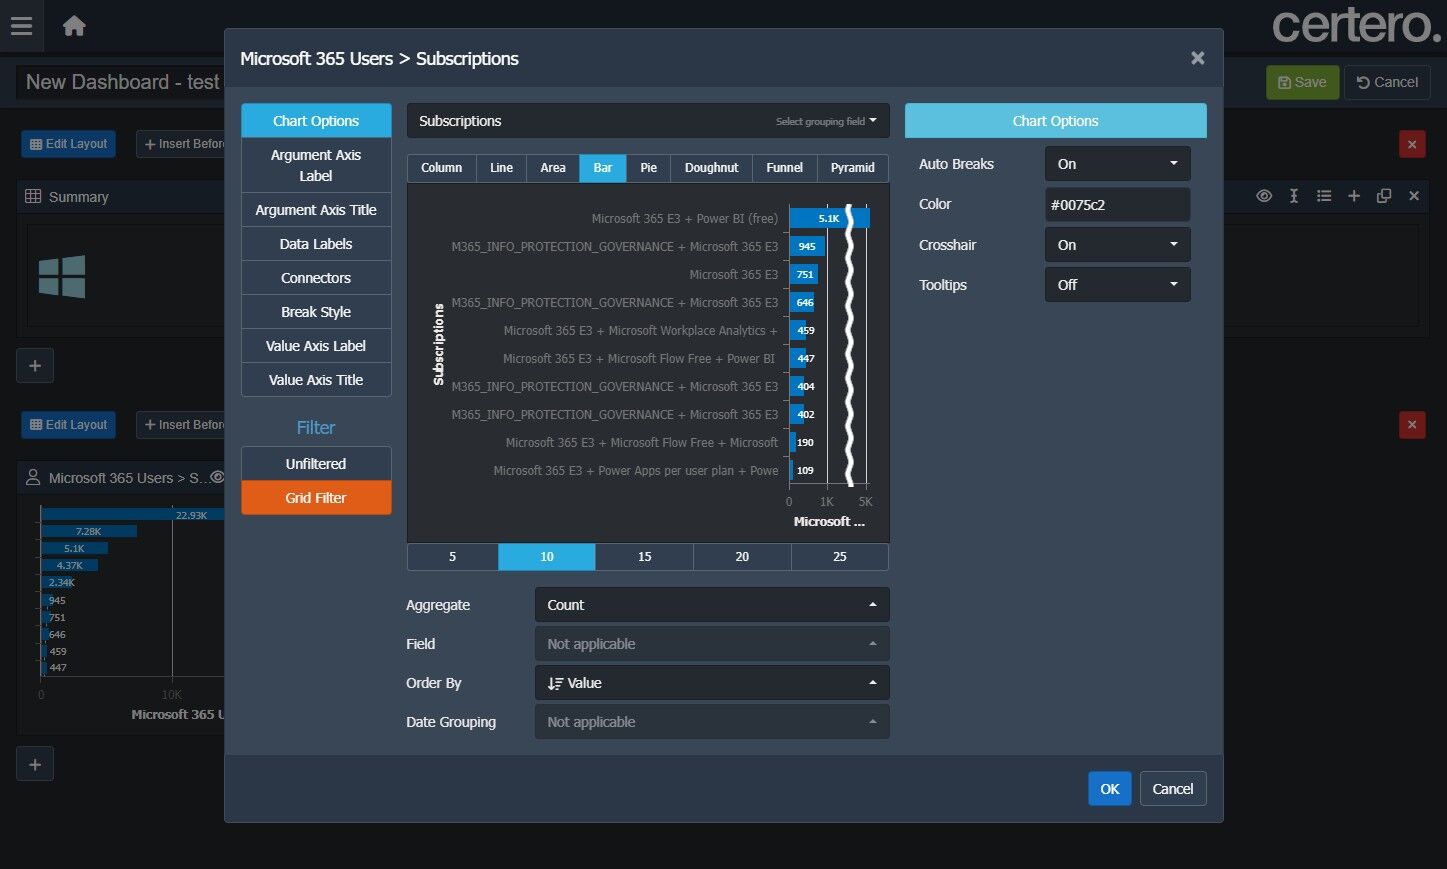Image resolution: width=1447 pixels, height=869 pixels.
Task: Click Edit Layout above the Summary panel
Action: (68, 144)
